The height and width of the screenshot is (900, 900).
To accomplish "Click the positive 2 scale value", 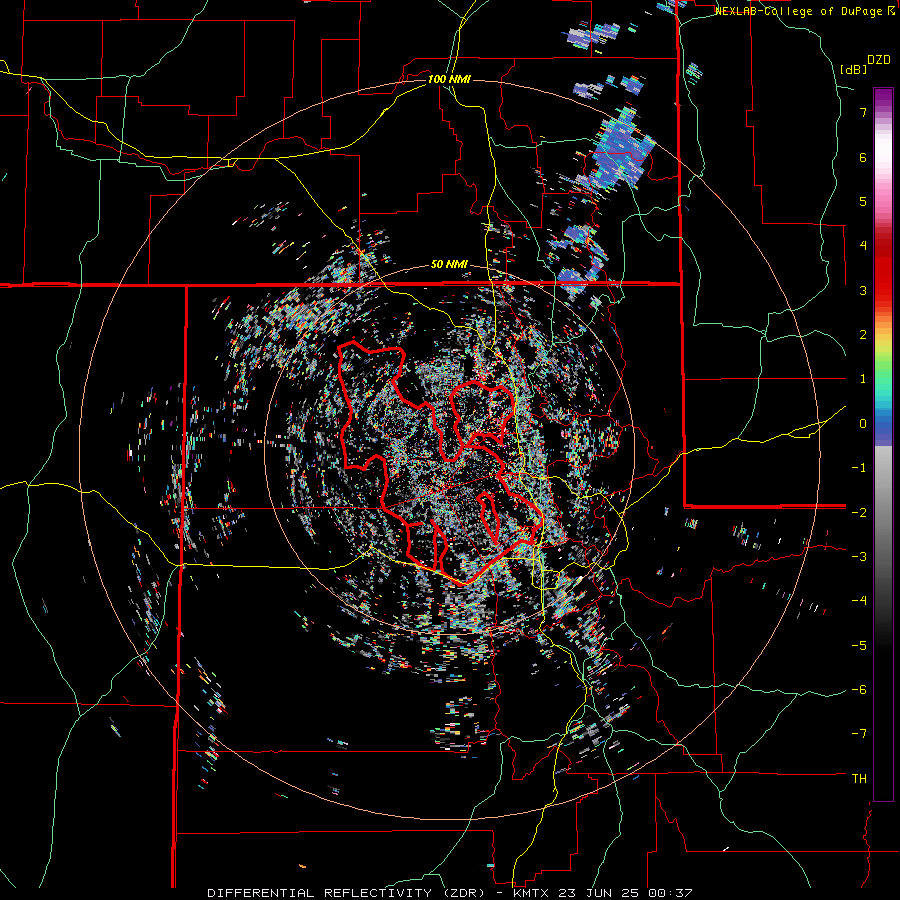I will pyautogui.click(x=863, y=335).
